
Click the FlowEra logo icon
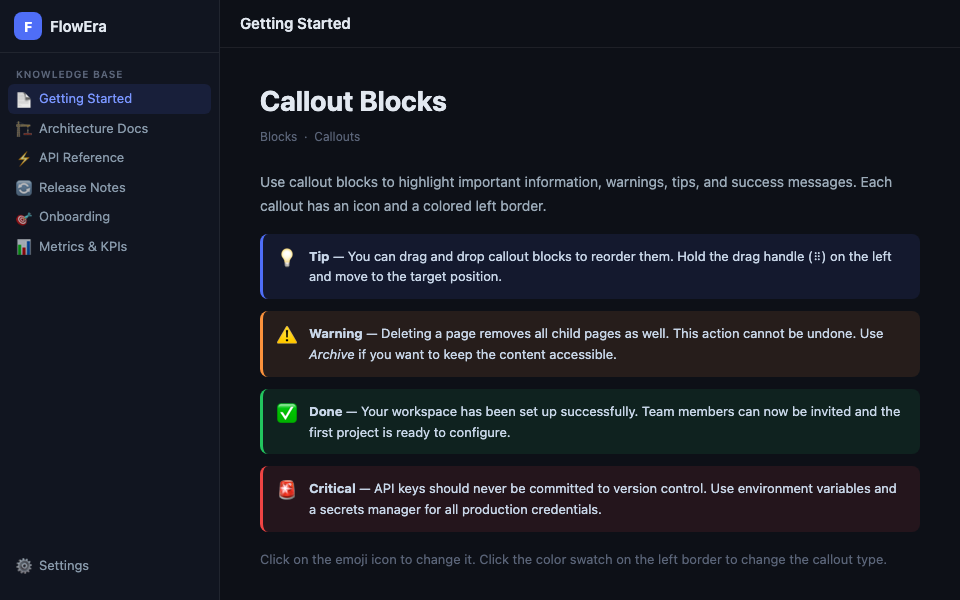tap(28, 26)
